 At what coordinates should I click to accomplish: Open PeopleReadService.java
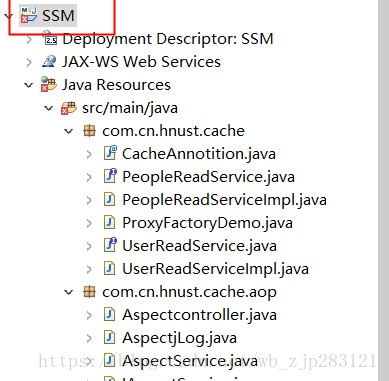tap(208, 177)
